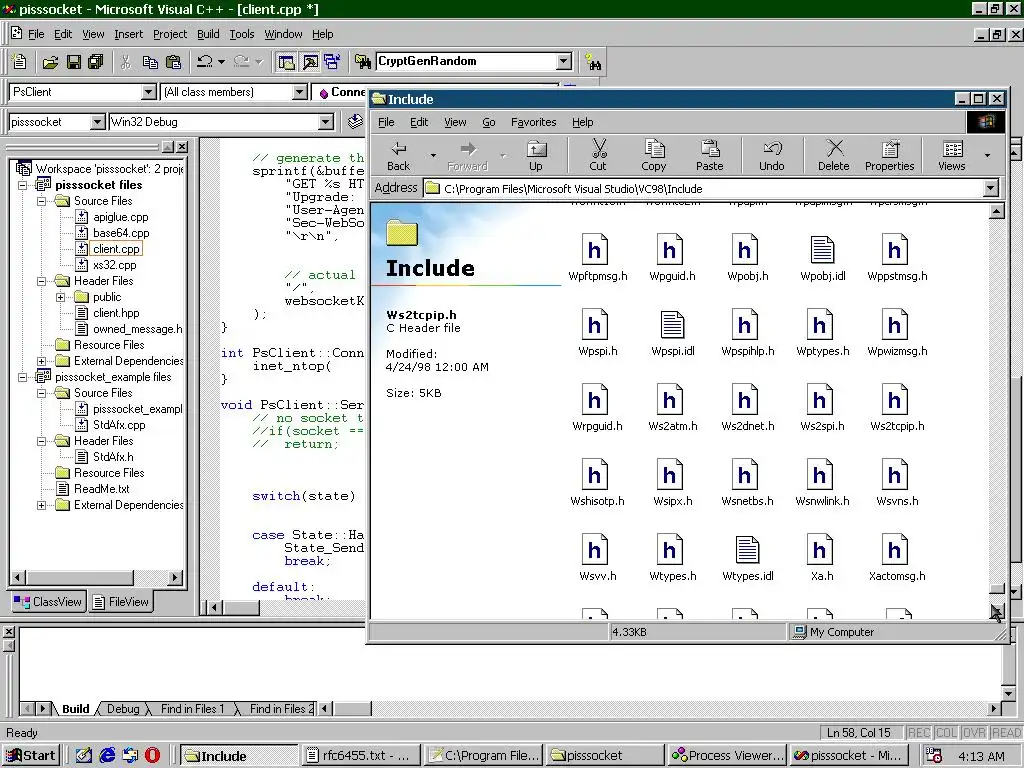
Task: Click the Undo arrow in Visual C++ toolbar
Action: tap(205, 62)
